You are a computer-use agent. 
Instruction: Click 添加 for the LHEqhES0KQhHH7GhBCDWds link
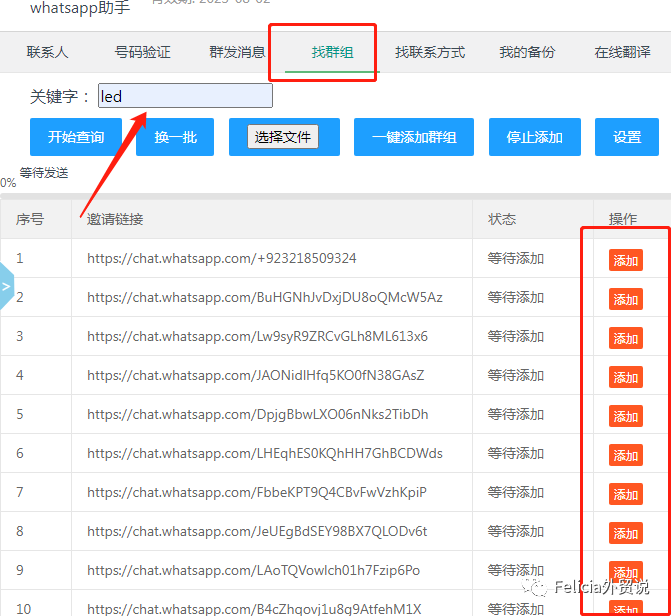(x=626, y=455)
